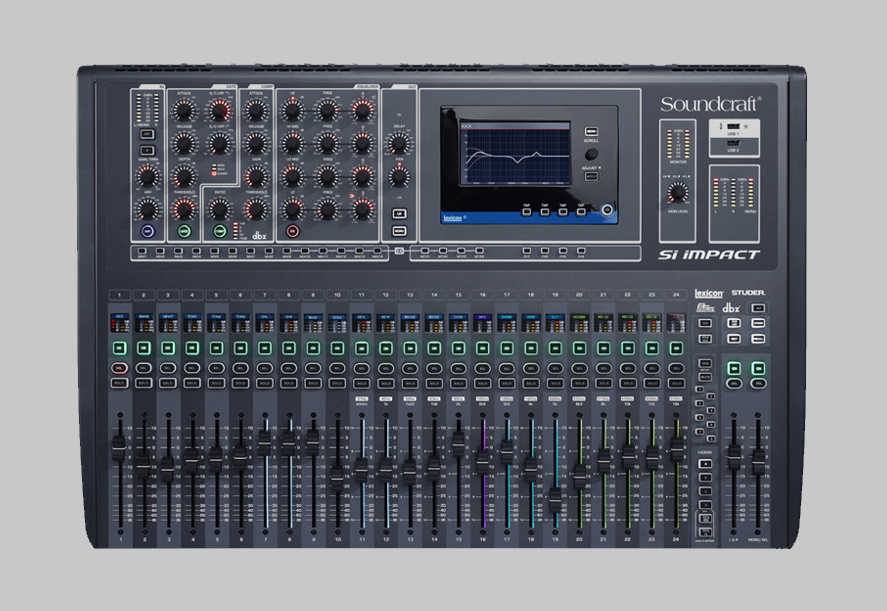Viewport: 887px width, 611px height.
Task: Open the FX4 bus
Action: point(581,251)
